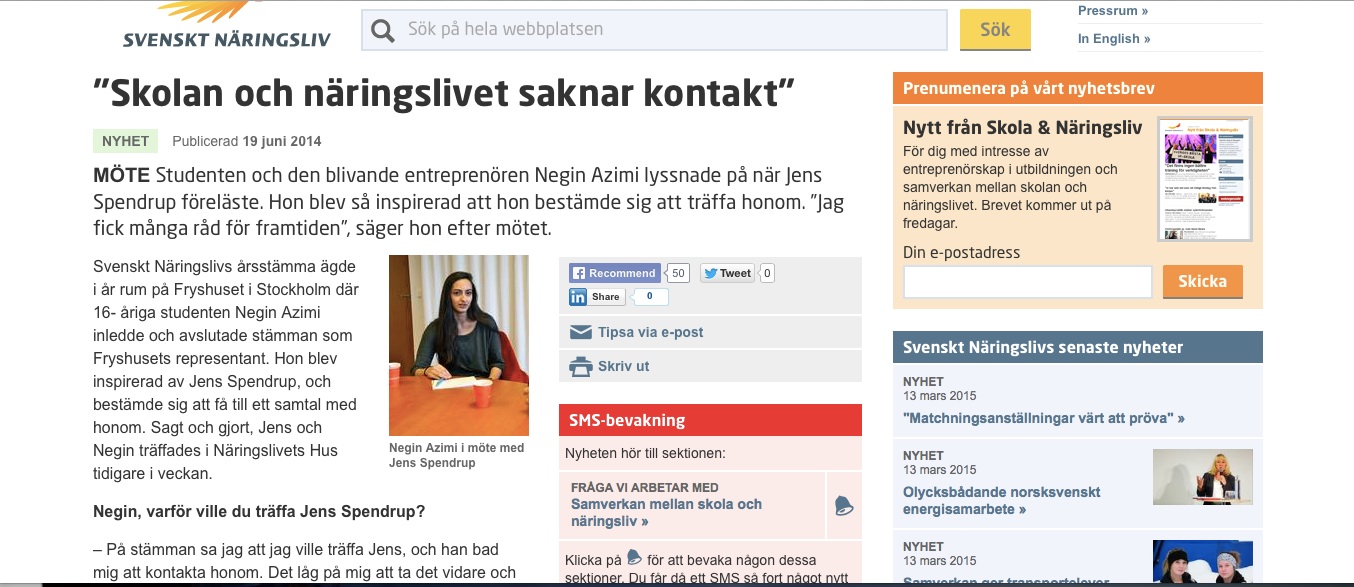Viewport: 1354px width, 587px height.
Task: Click the printer icon to print
Action: coord(580,367)
